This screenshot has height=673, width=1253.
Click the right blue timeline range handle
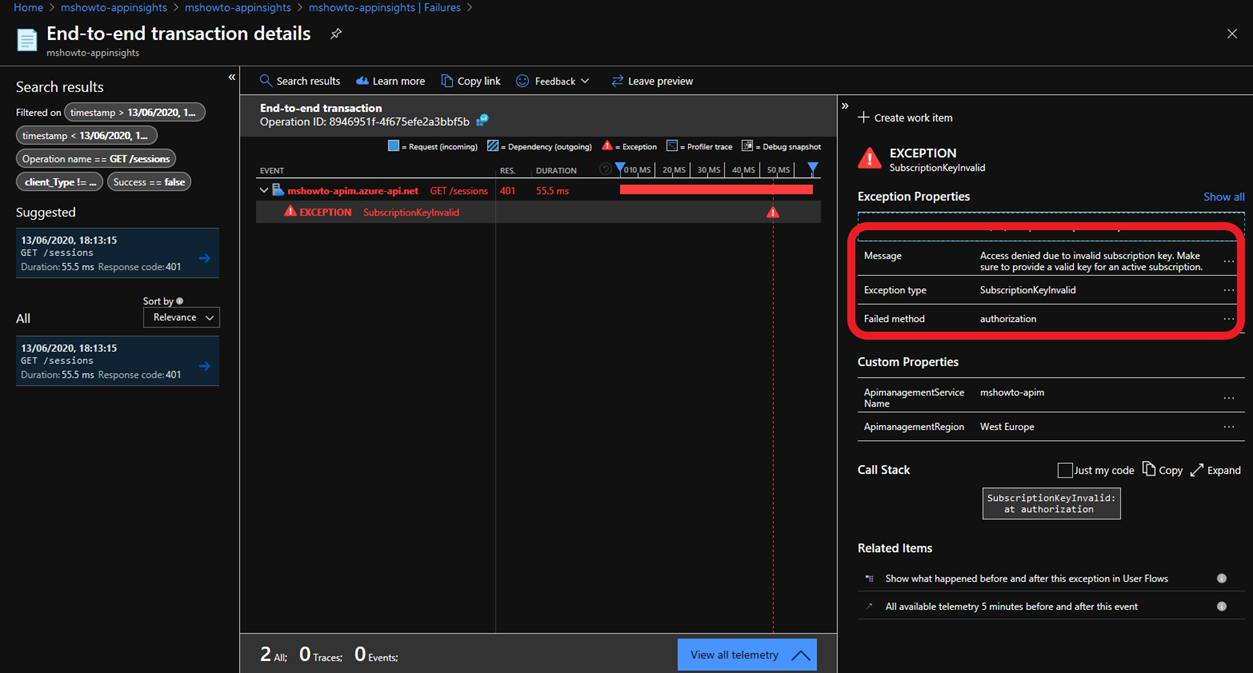(x=813, y=169)
